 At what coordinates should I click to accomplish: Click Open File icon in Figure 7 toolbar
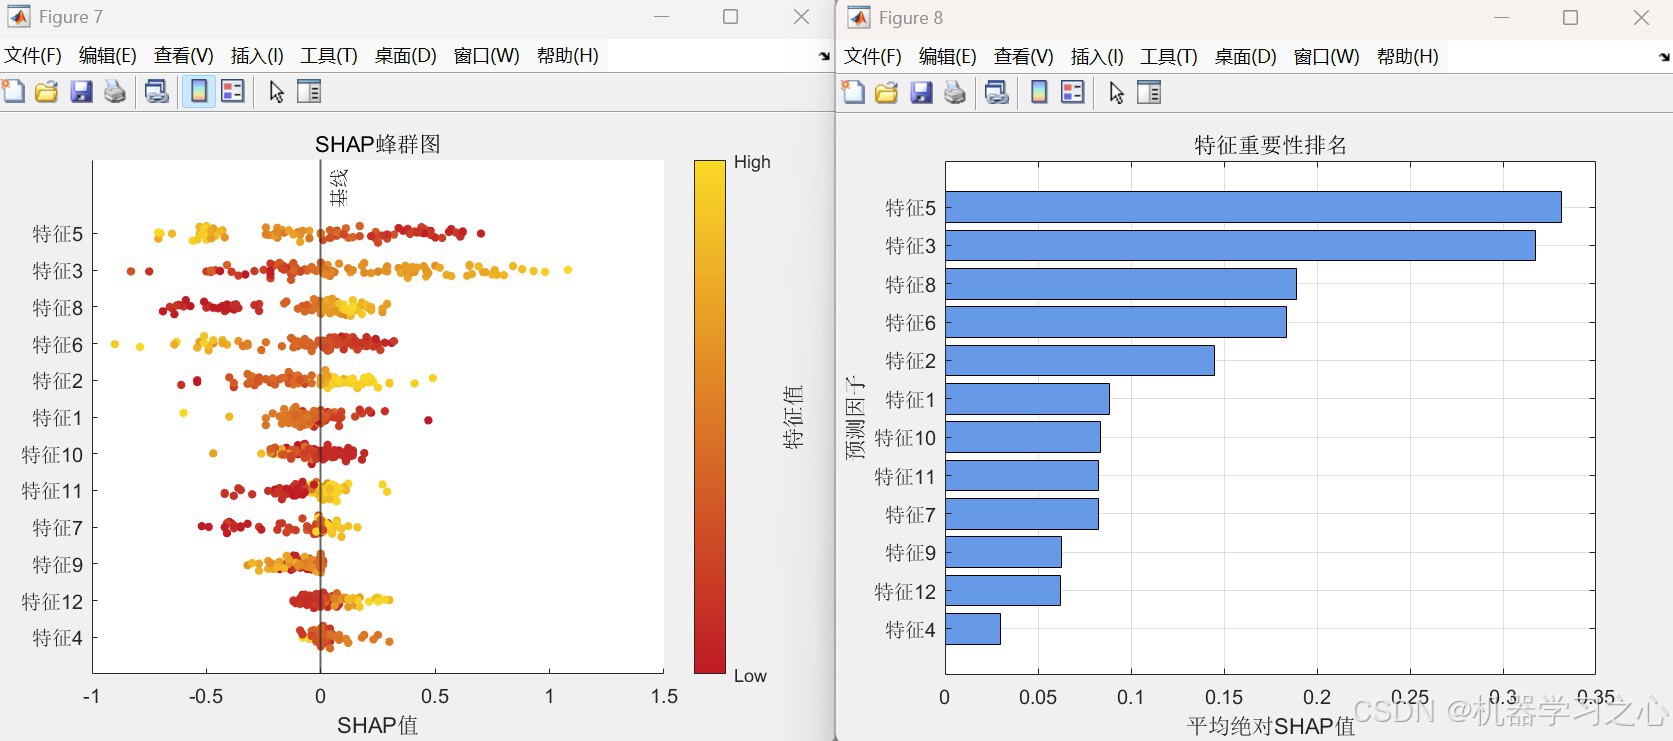click(47, 92)
